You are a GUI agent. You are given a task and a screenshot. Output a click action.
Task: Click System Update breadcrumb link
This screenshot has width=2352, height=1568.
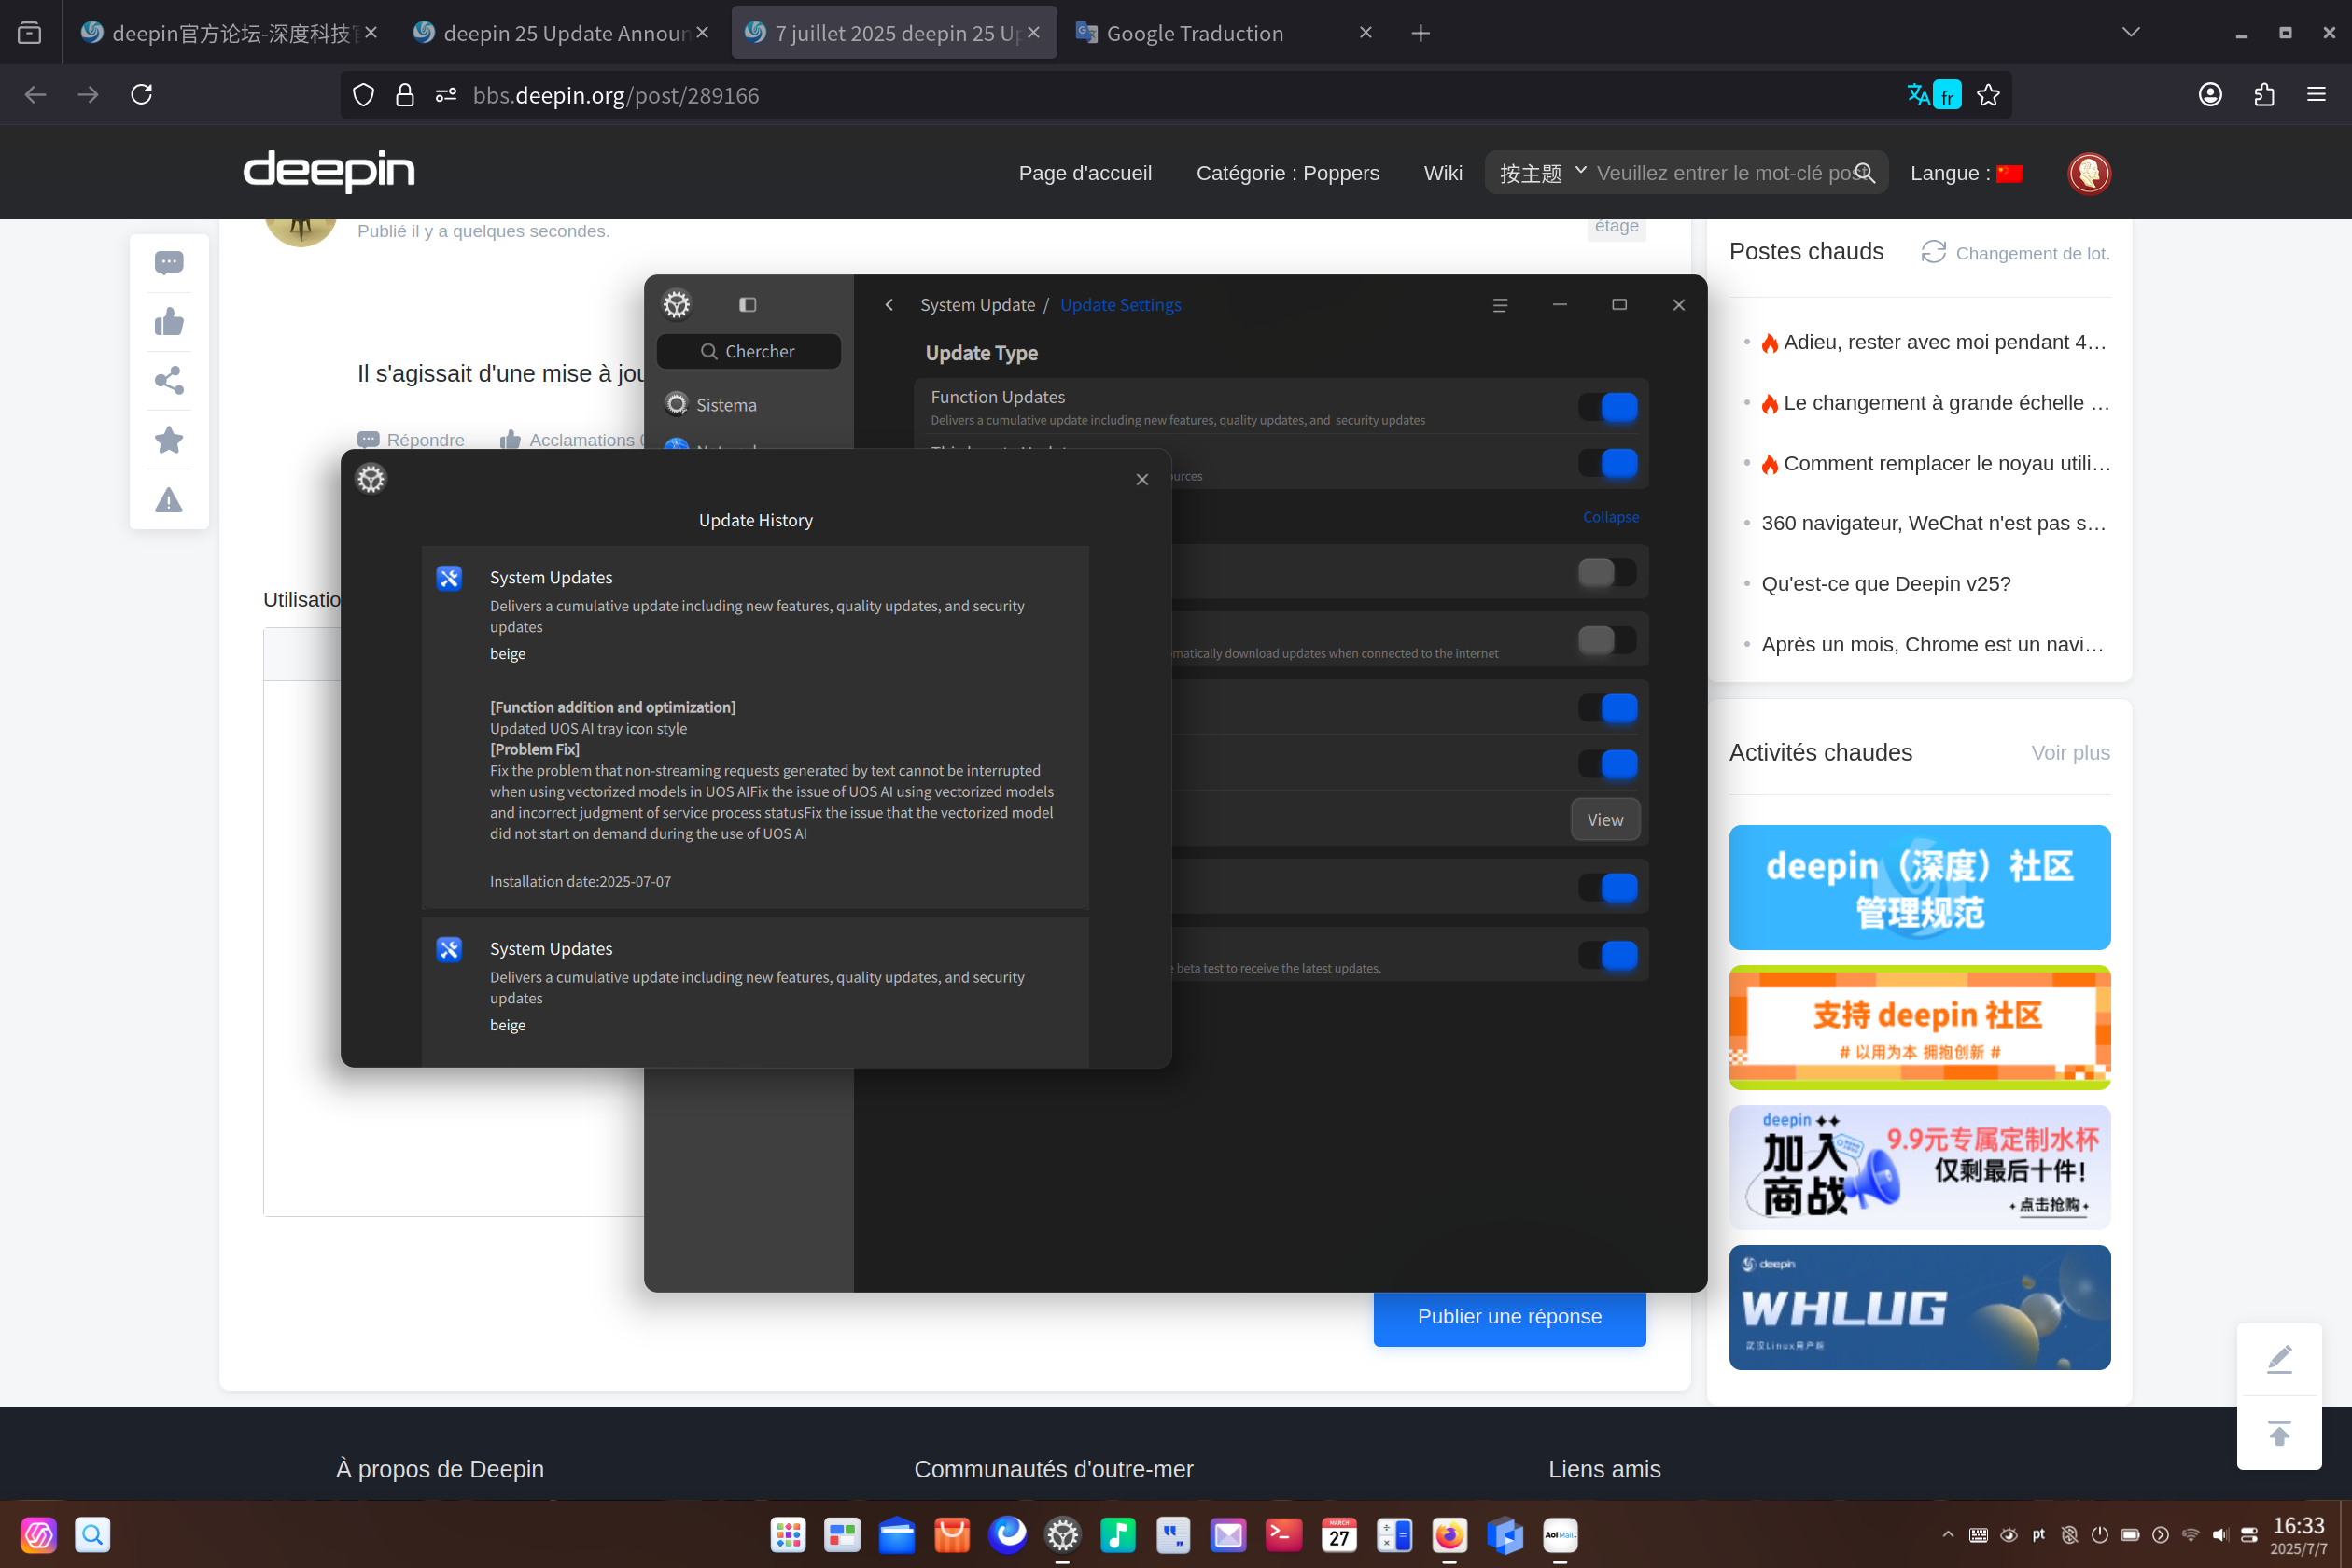pyautogui.click(x=977, y=305)
